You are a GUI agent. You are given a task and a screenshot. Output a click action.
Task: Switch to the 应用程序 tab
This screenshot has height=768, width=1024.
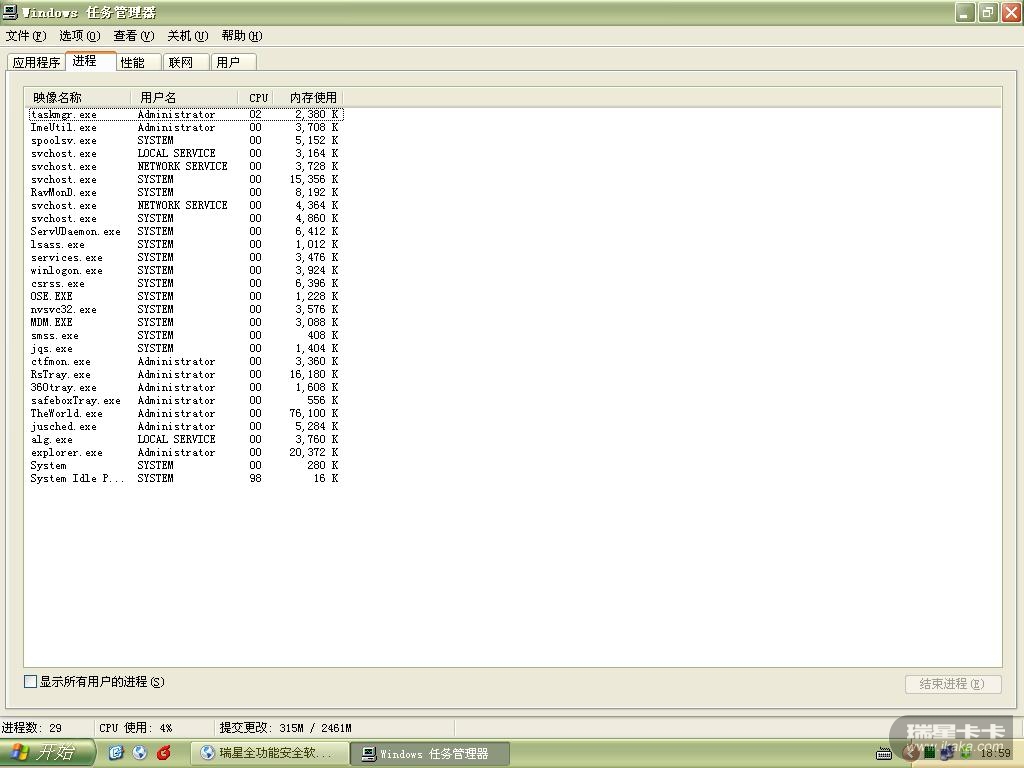[x=37, y=62]
